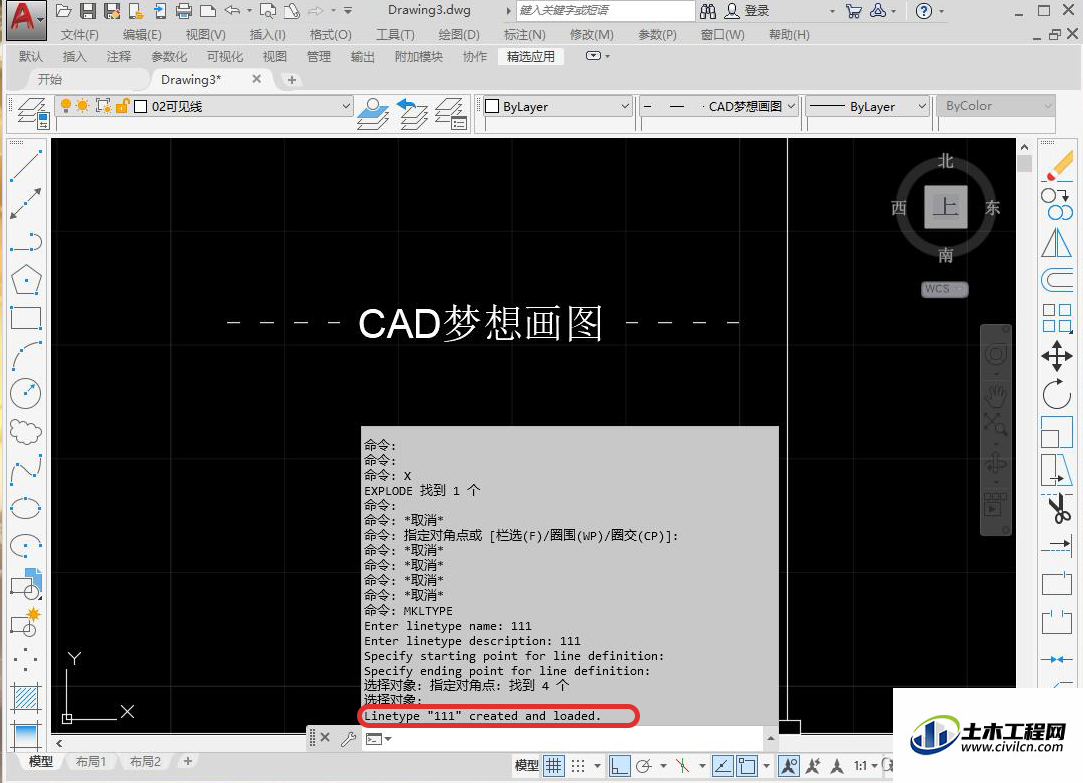The height and width of the screenshot is (783, 1083).
Task: Click the keyword search box
Action: coord(606,10)
